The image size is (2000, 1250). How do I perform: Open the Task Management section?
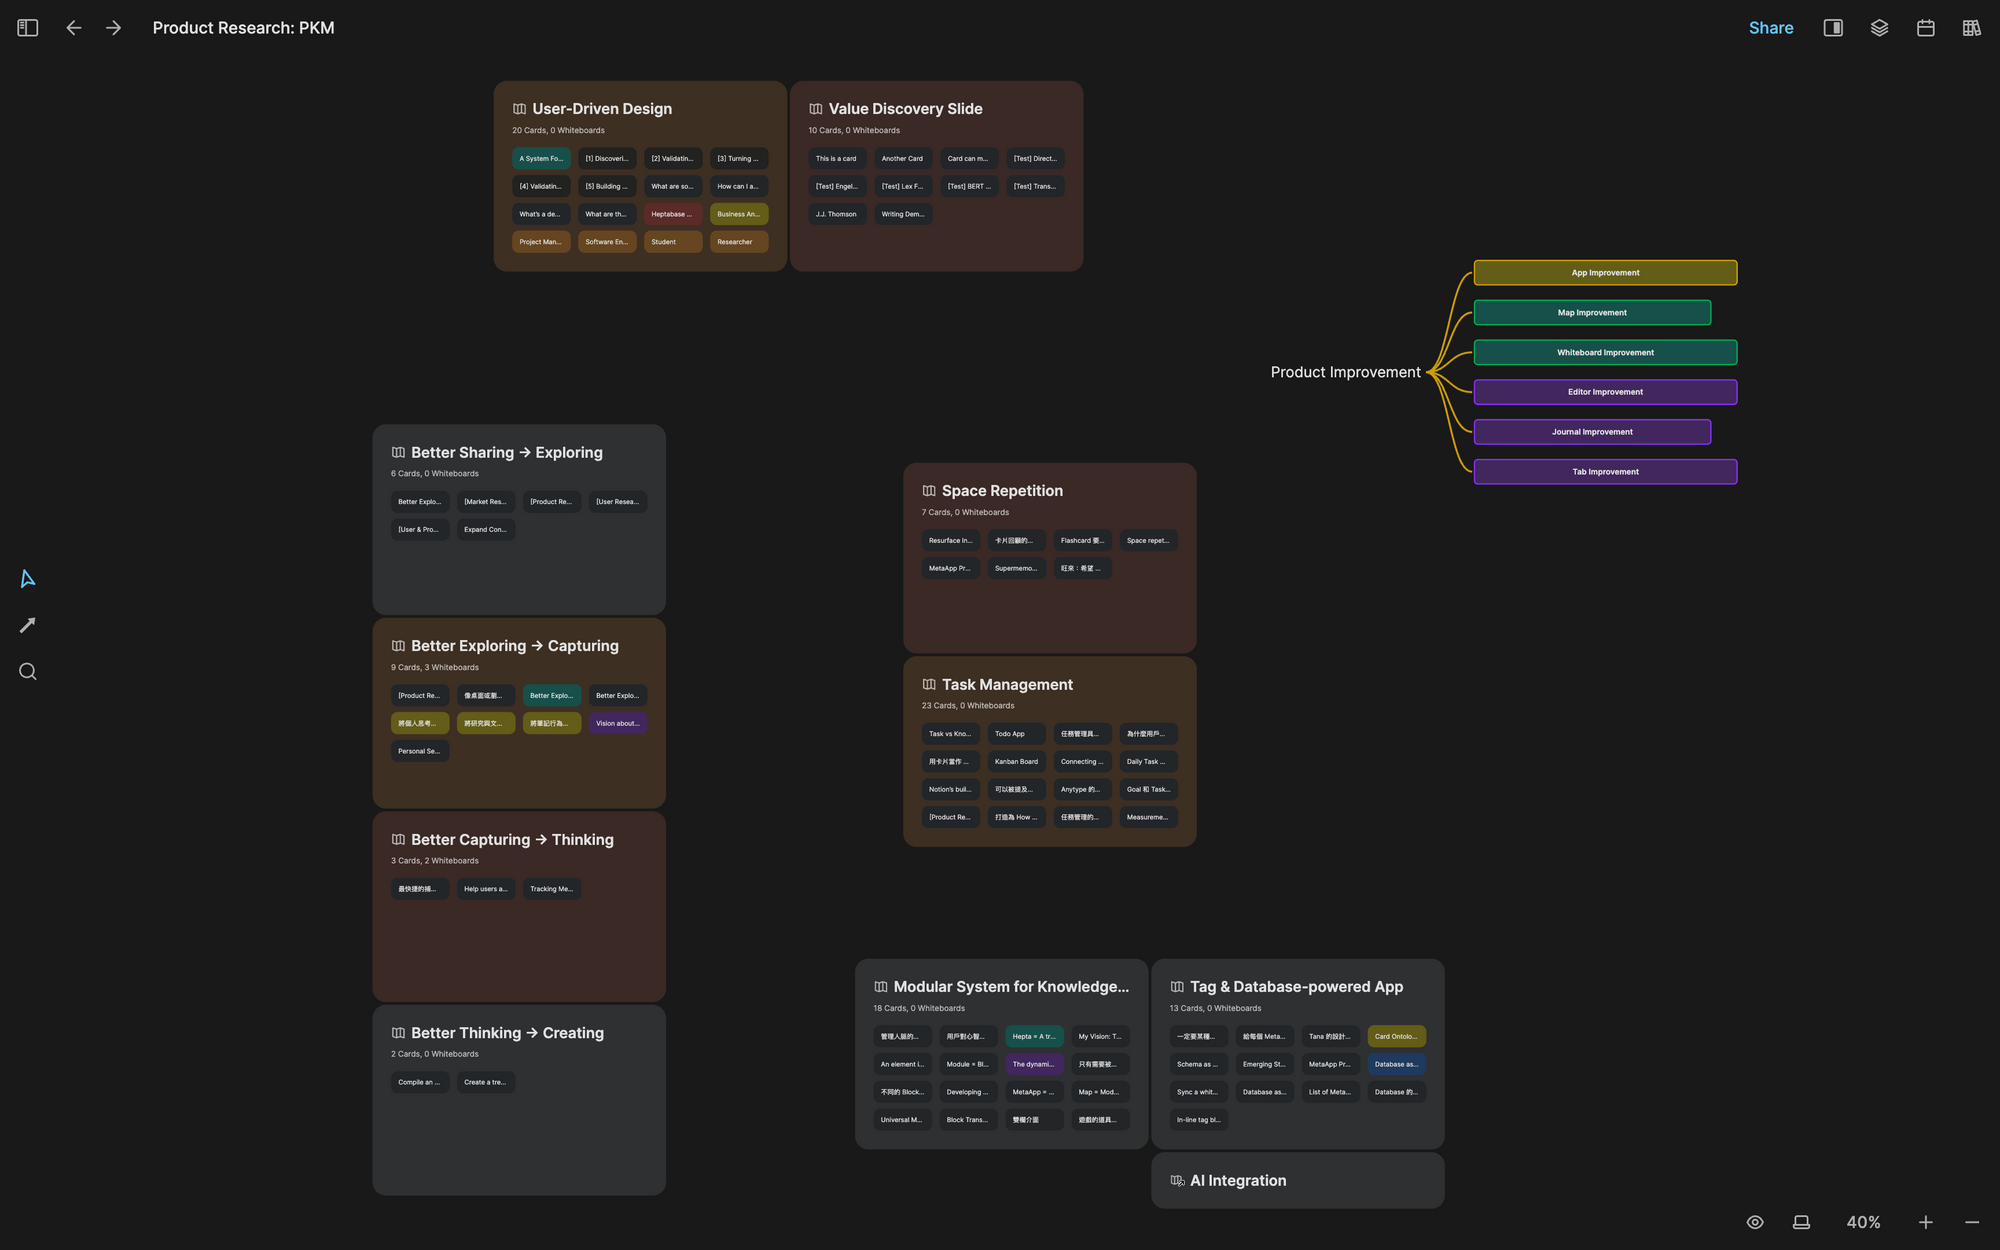click(1006, 685)
